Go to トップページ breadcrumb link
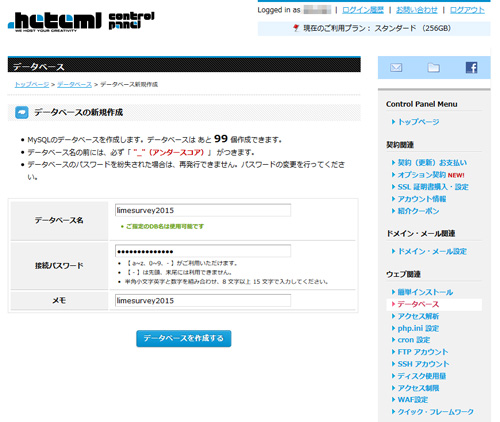 tap(32, 85)
